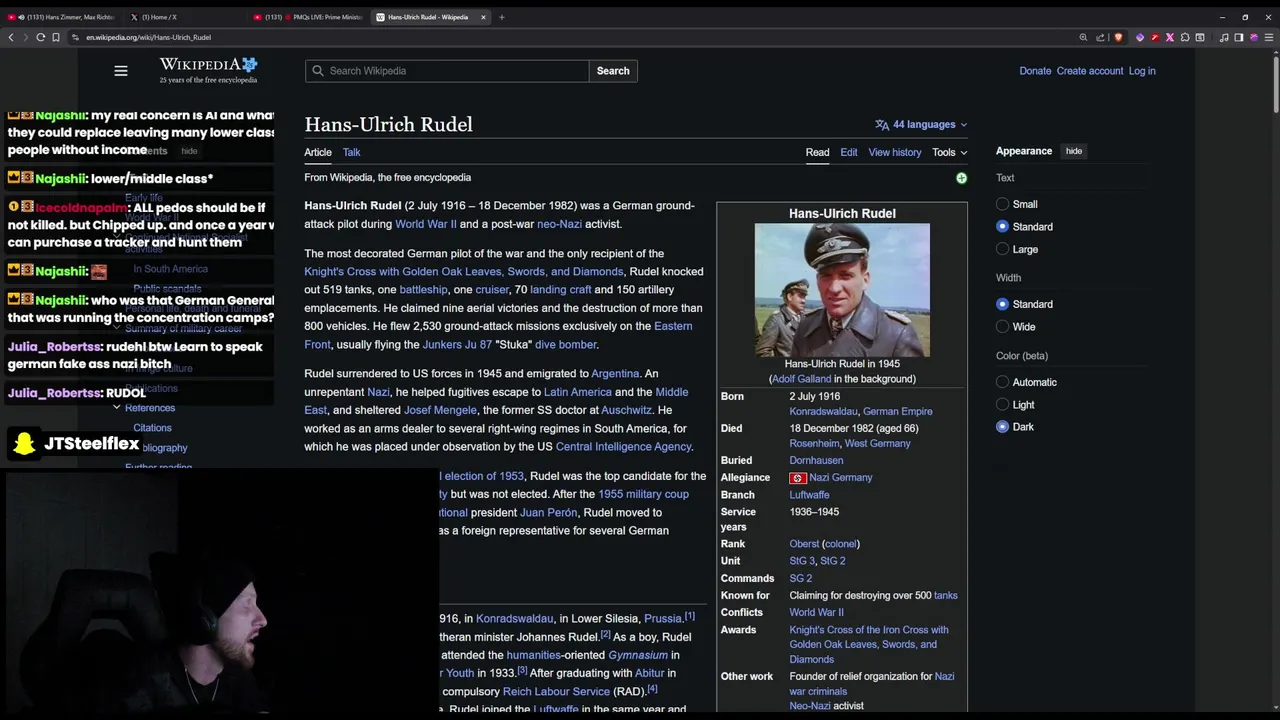Open the Brave Shields lion icon
The height and width of the screenshot is (720, 1280).
[1118, 37]
